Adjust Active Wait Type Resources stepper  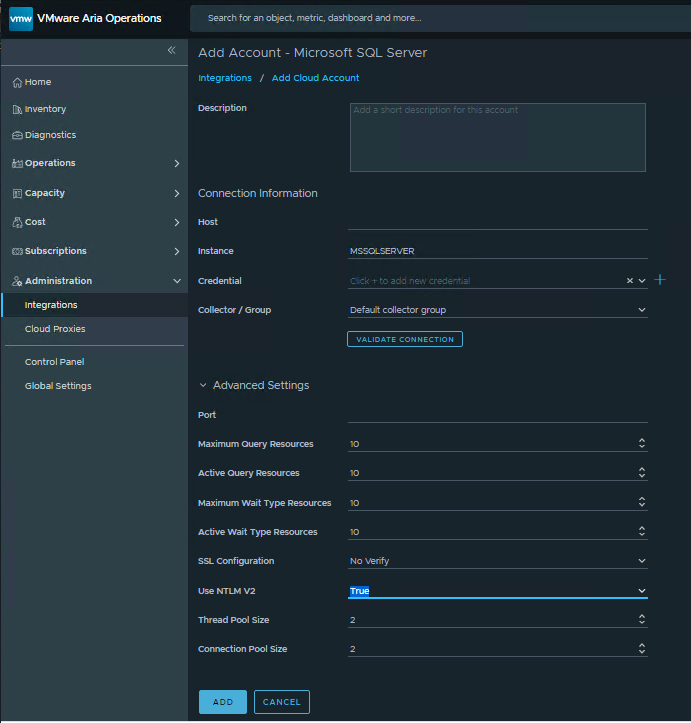[642, 531]
